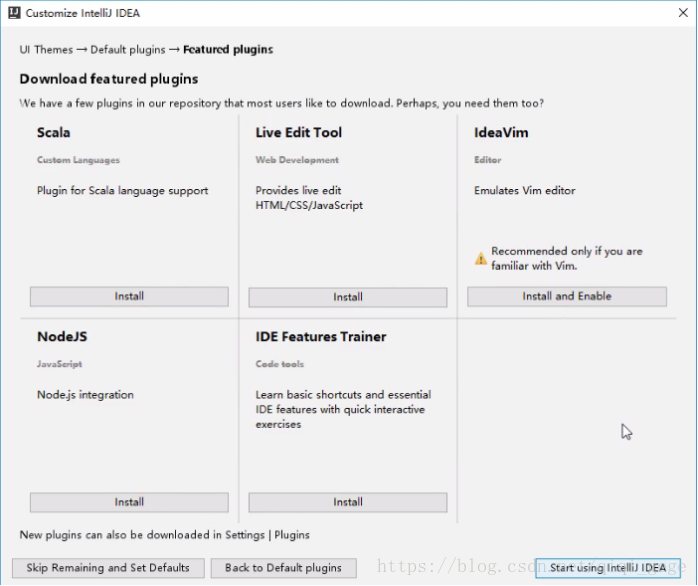This screenshot has height=586, width=698.
Task: Install the Live Edit Tool plugin
Action: [348, 298]
